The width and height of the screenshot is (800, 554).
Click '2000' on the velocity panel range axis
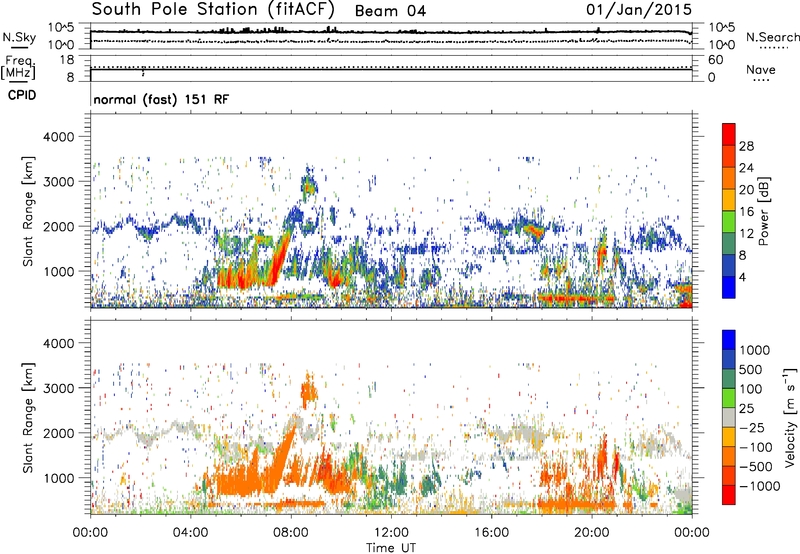pos(59,433)
